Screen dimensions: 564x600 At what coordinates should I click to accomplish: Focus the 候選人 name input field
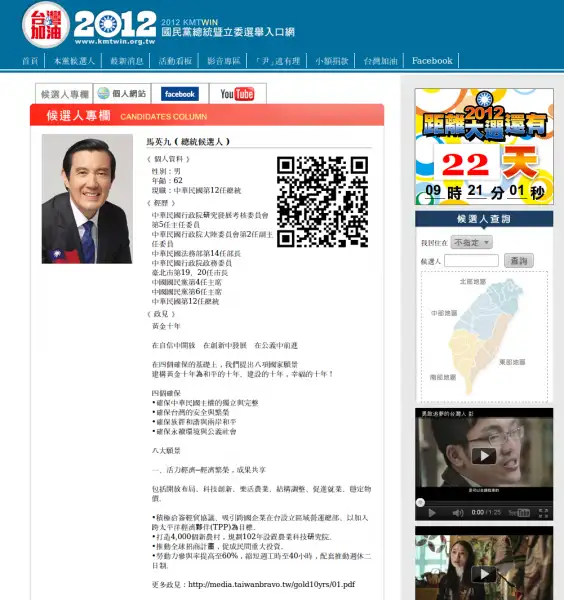coord(471,261)
